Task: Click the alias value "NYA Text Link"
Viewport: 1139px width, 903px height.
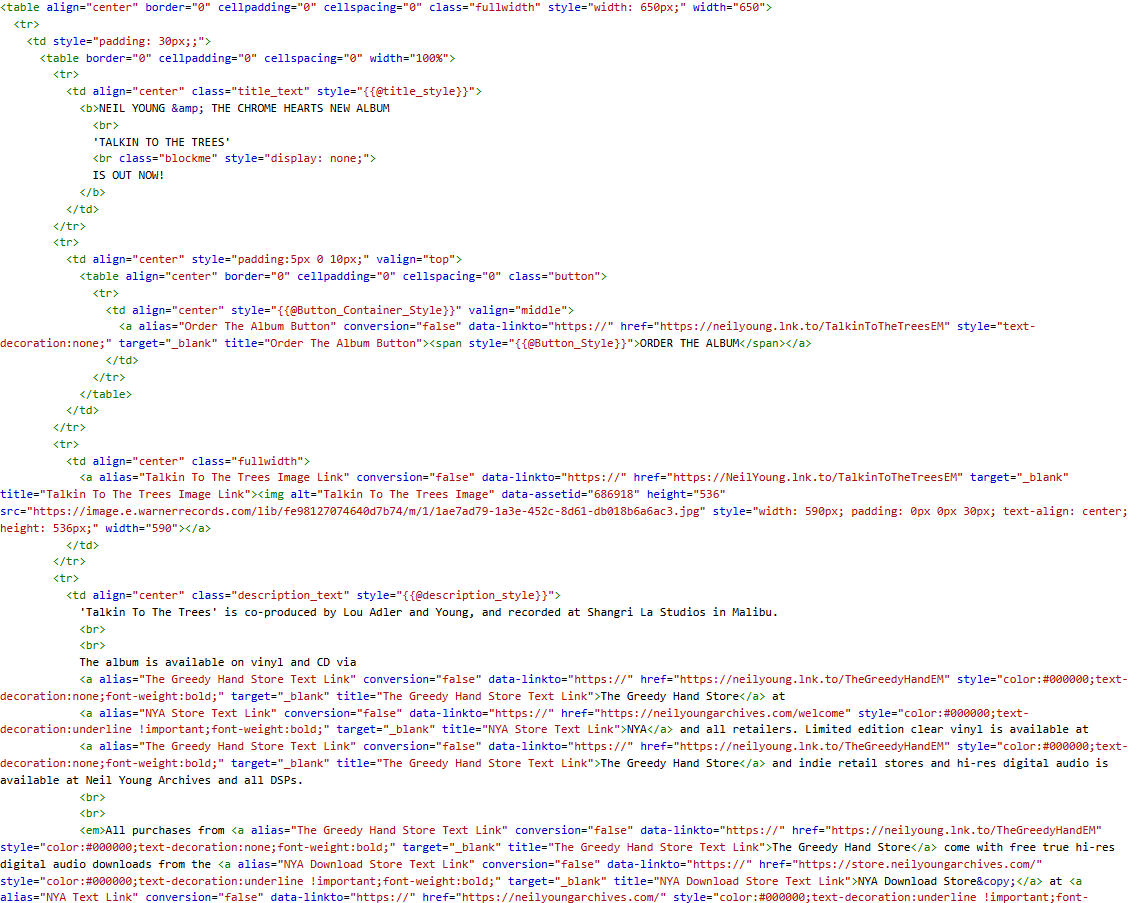Action: coord(89,897)
